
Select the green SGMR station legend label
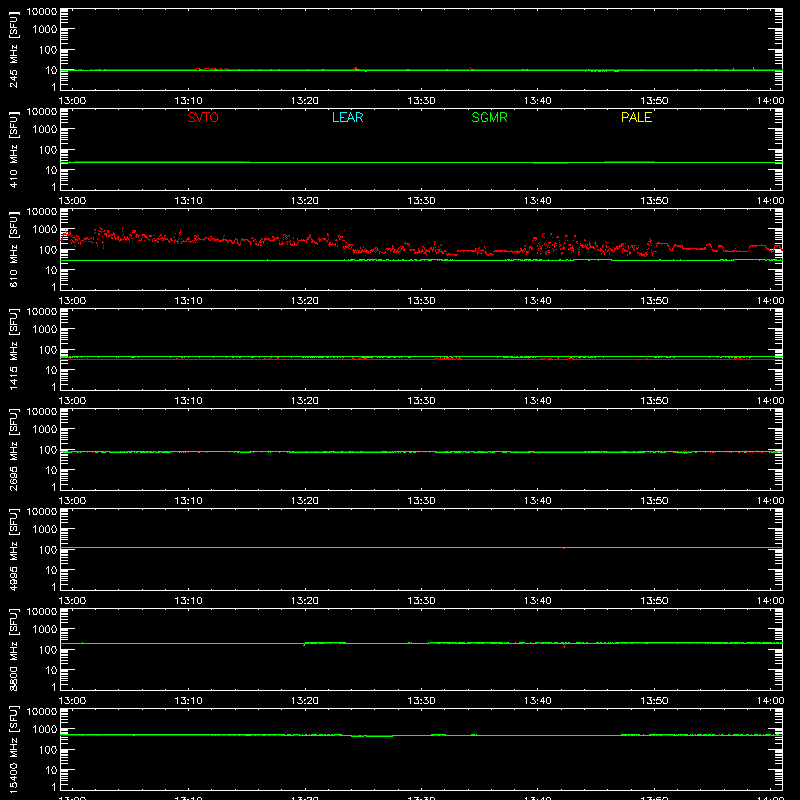489,117
